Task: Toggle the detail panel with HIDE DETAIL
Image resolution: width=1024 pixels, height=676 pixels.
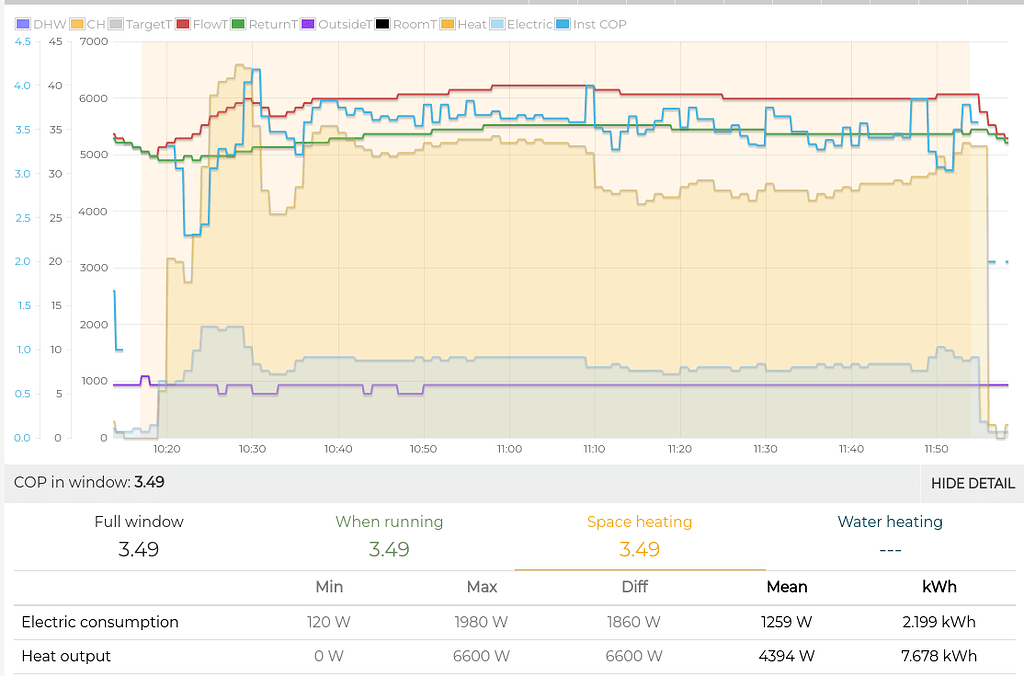Action: point(971,483)
